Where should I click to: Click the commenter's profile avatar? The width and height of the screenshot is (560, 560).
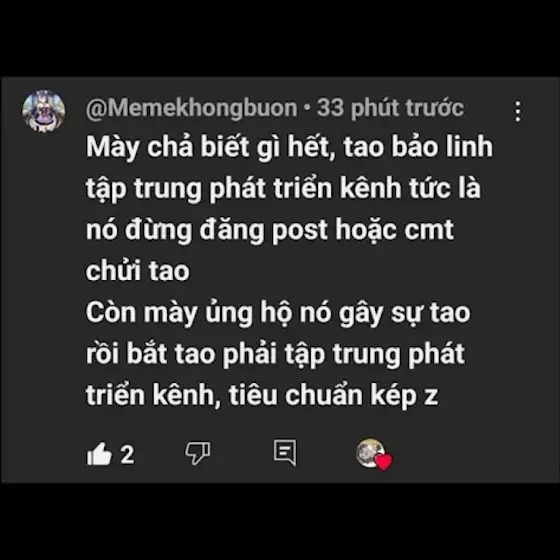44,111
